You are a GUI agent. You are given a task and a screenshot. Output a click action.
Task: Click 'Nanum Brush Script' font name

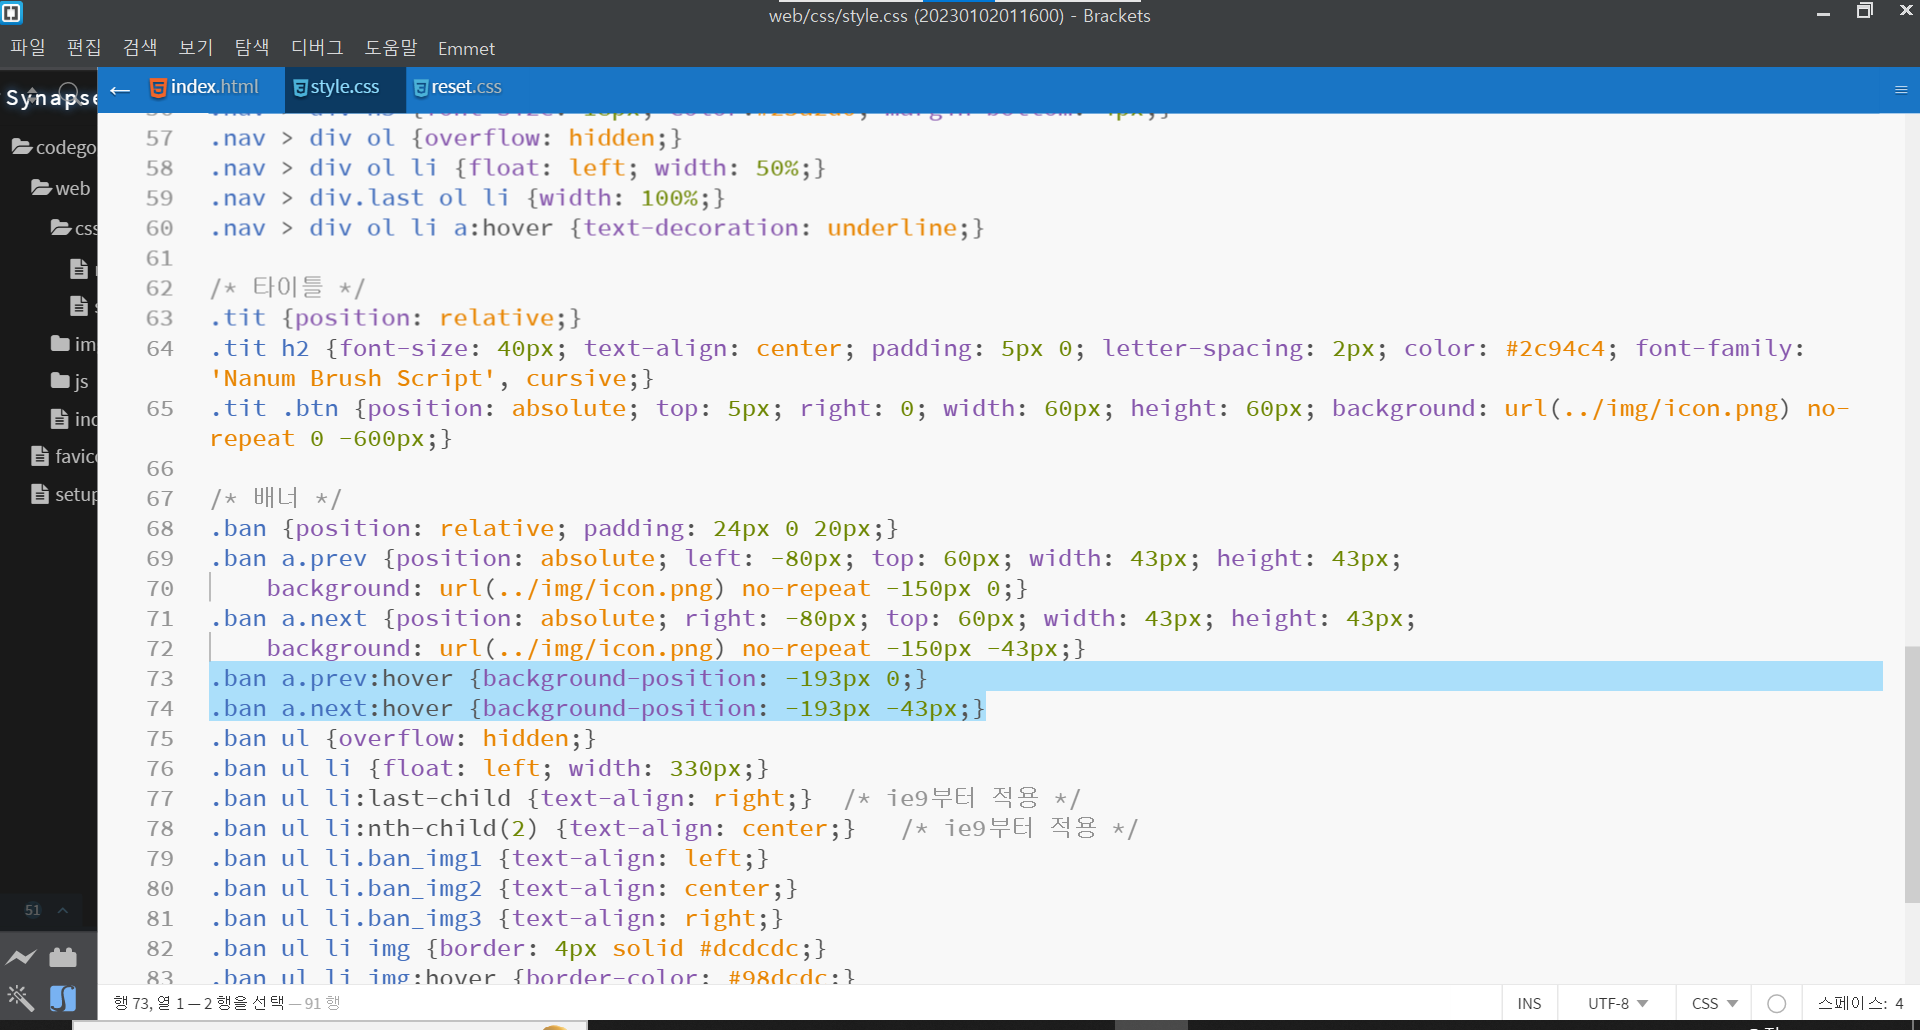point(352,379)
